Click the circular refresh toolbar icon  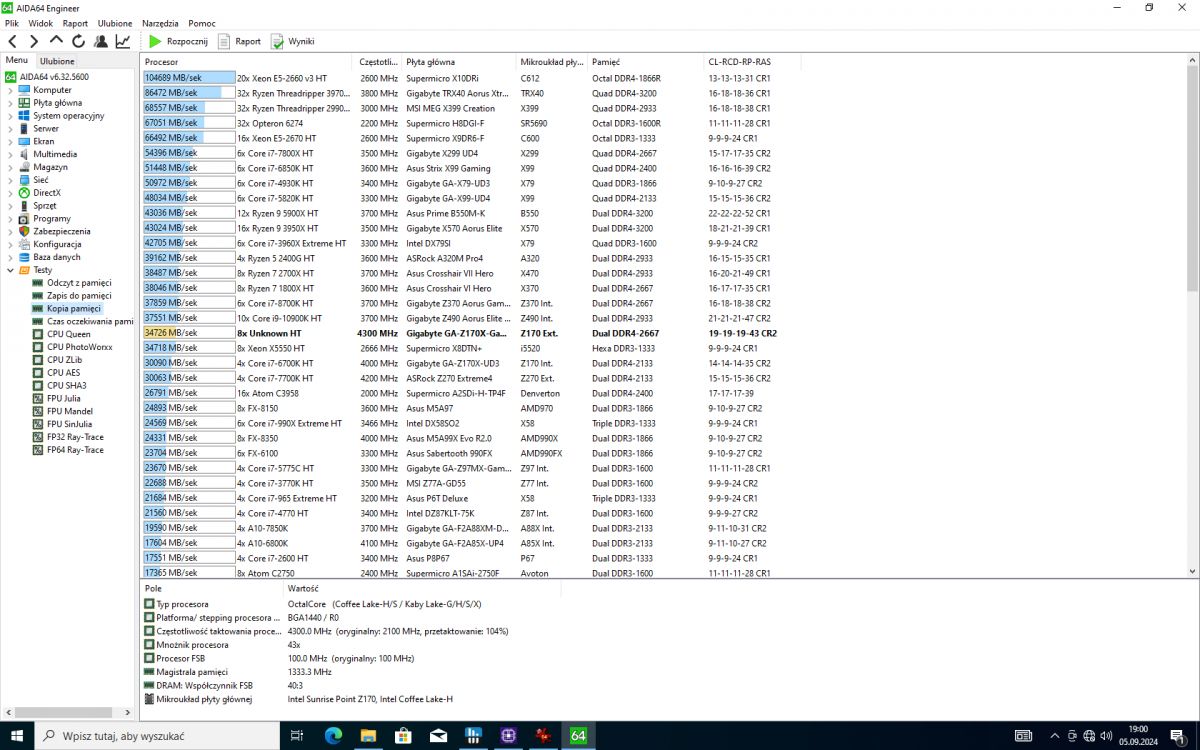tap(78, 41)
